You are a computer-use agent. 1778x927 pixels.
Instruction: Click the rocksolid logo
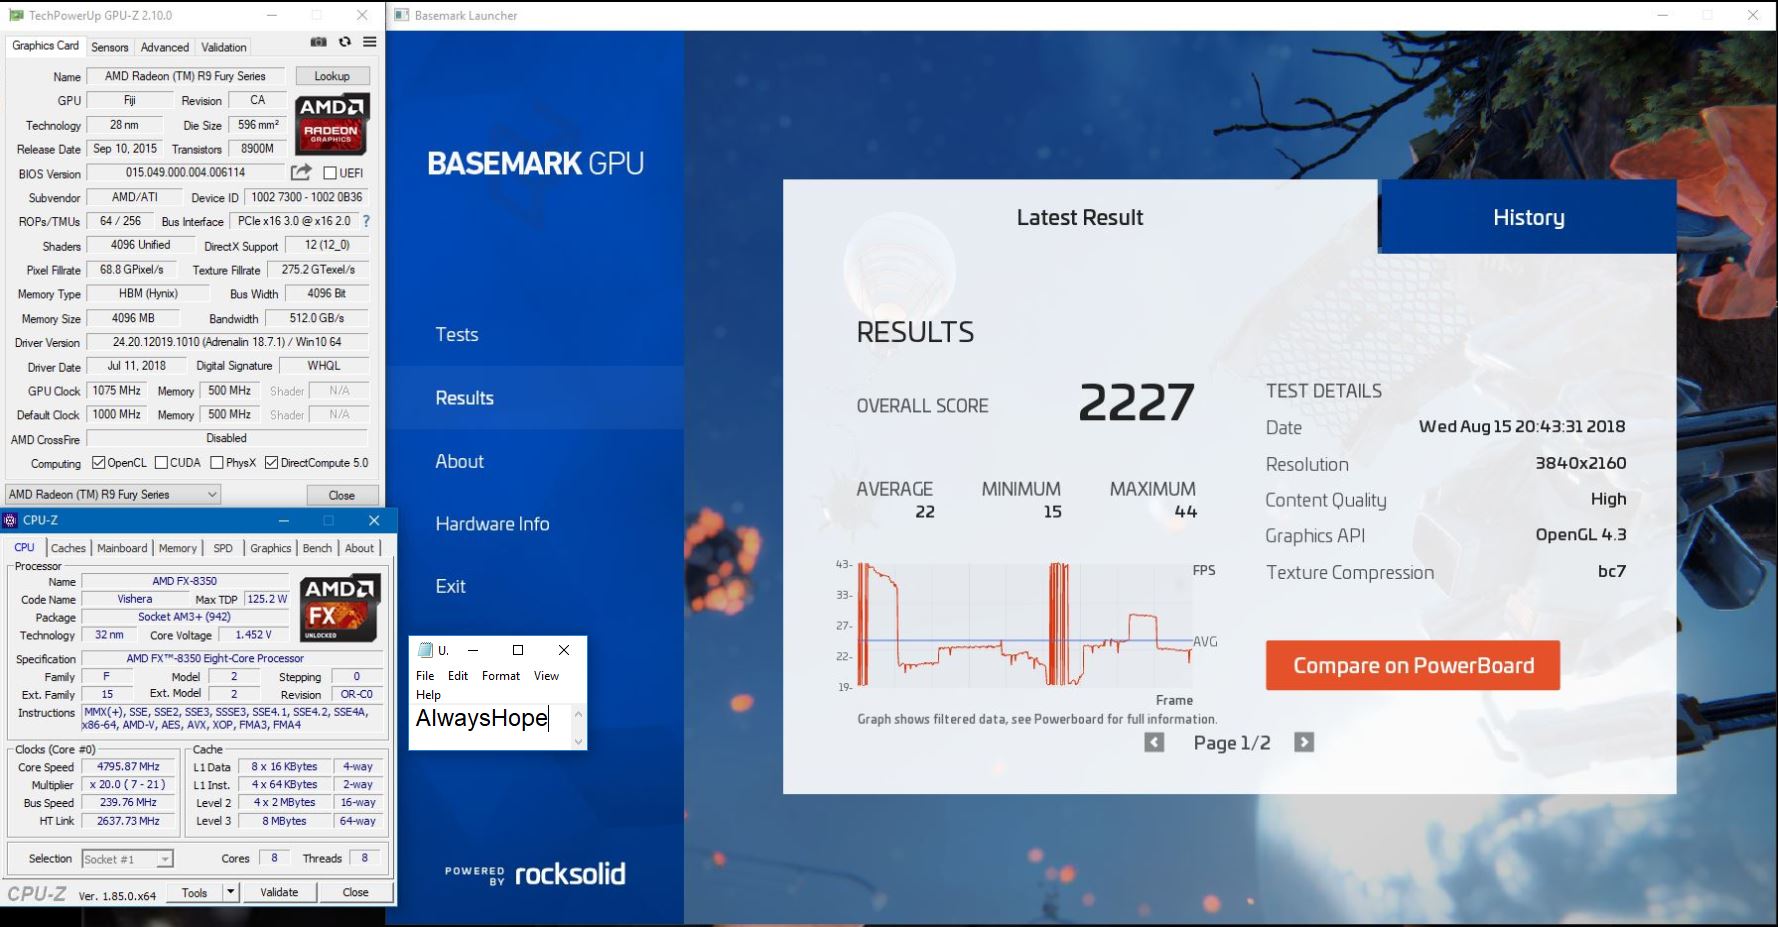pyautogui.click(x=570, y=874)
